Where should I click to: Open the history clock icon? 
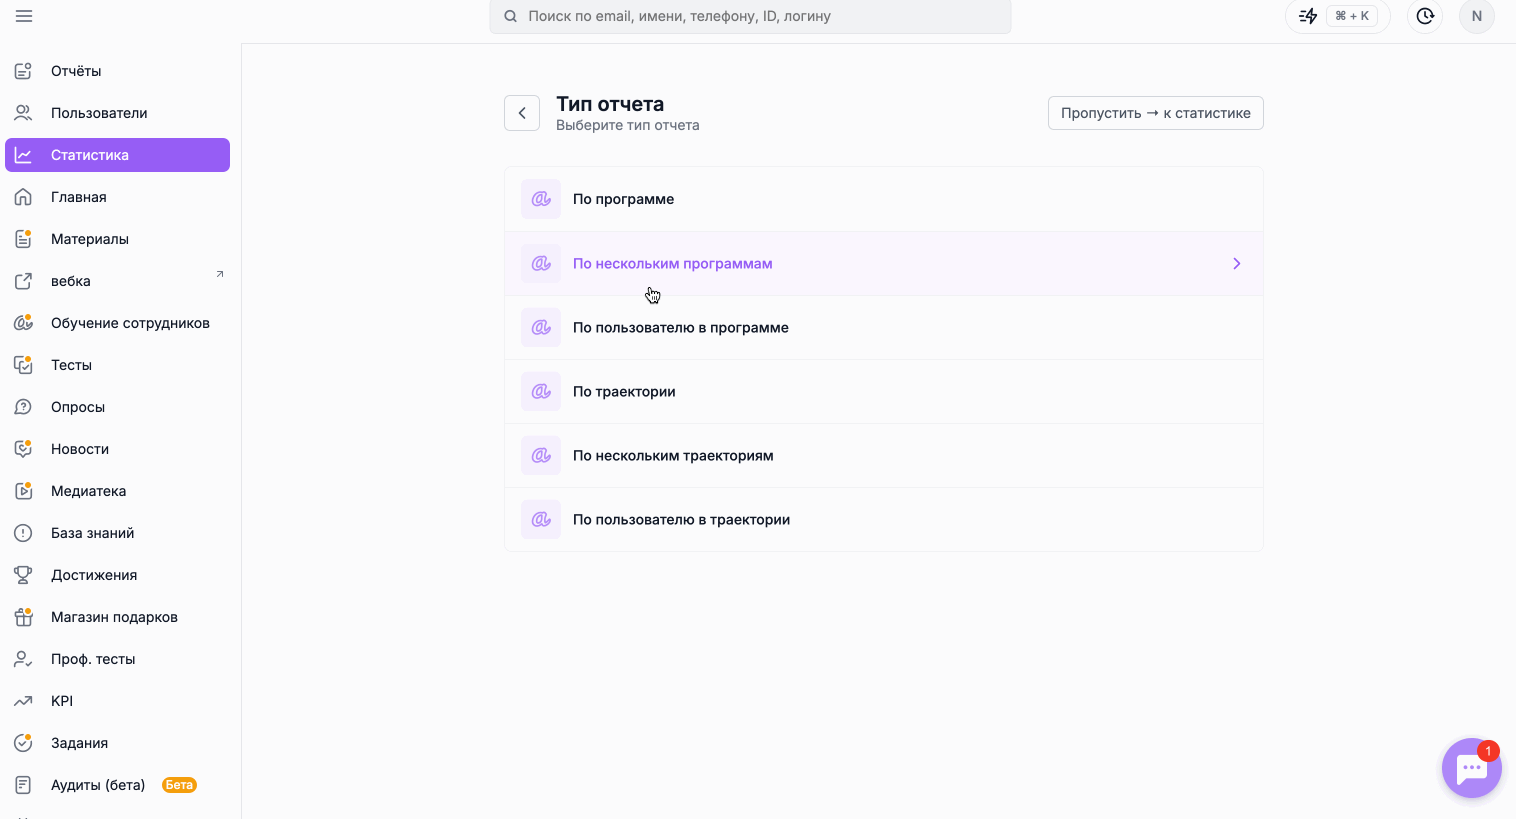pyautogui.click(x=1425, y=16)
